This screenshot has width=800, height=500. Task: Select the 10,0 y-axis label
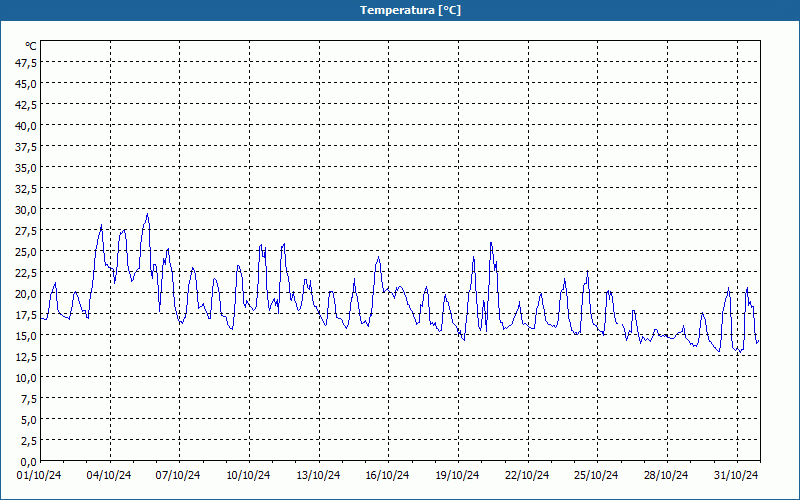tap(27, 378)
